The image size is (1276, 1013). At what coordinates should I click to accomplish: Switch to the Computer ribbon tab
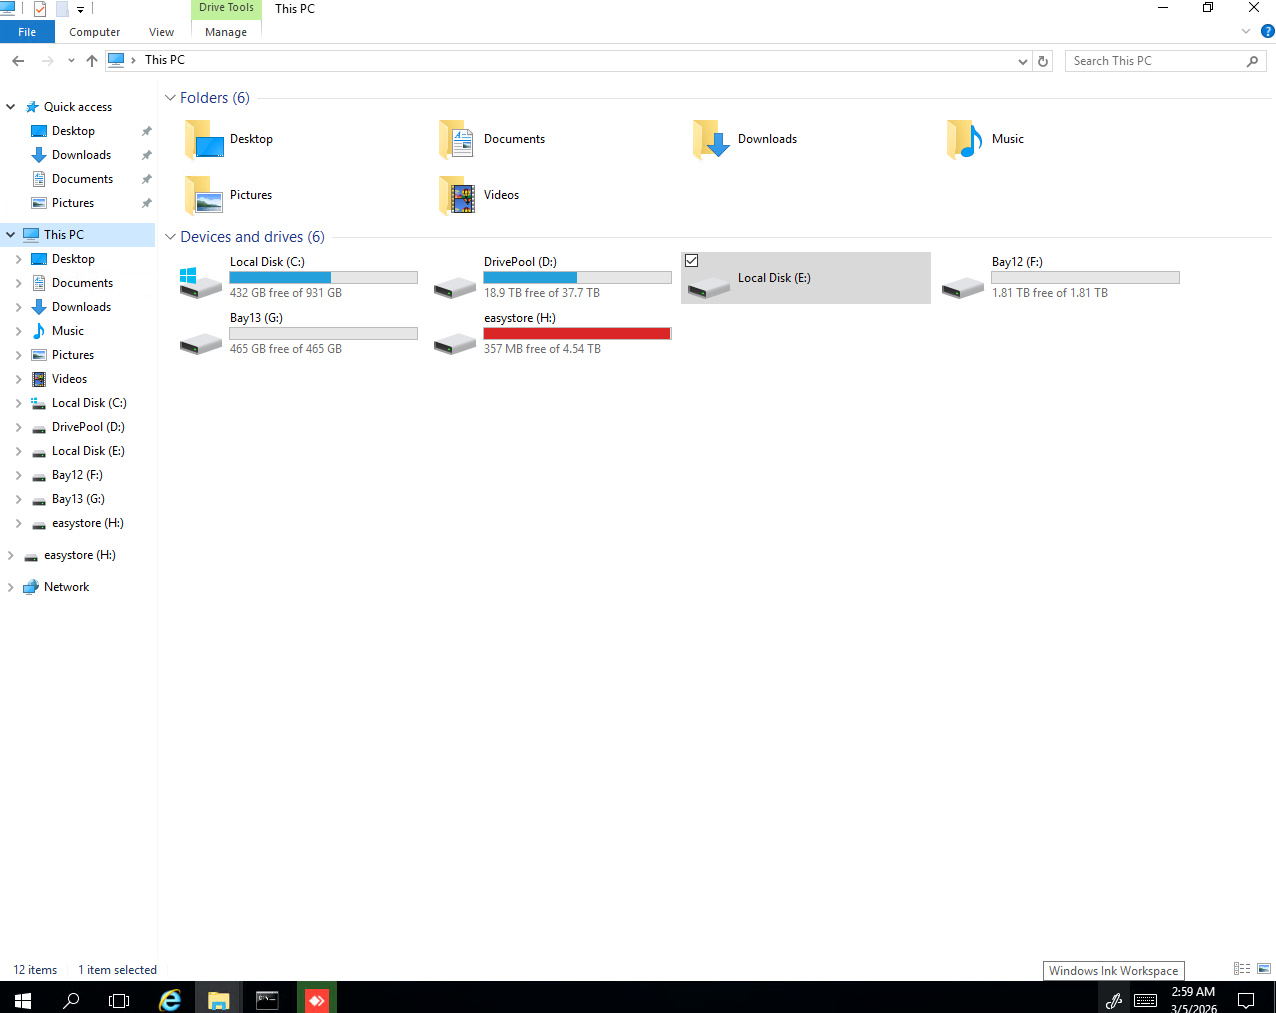coord(95,32)
